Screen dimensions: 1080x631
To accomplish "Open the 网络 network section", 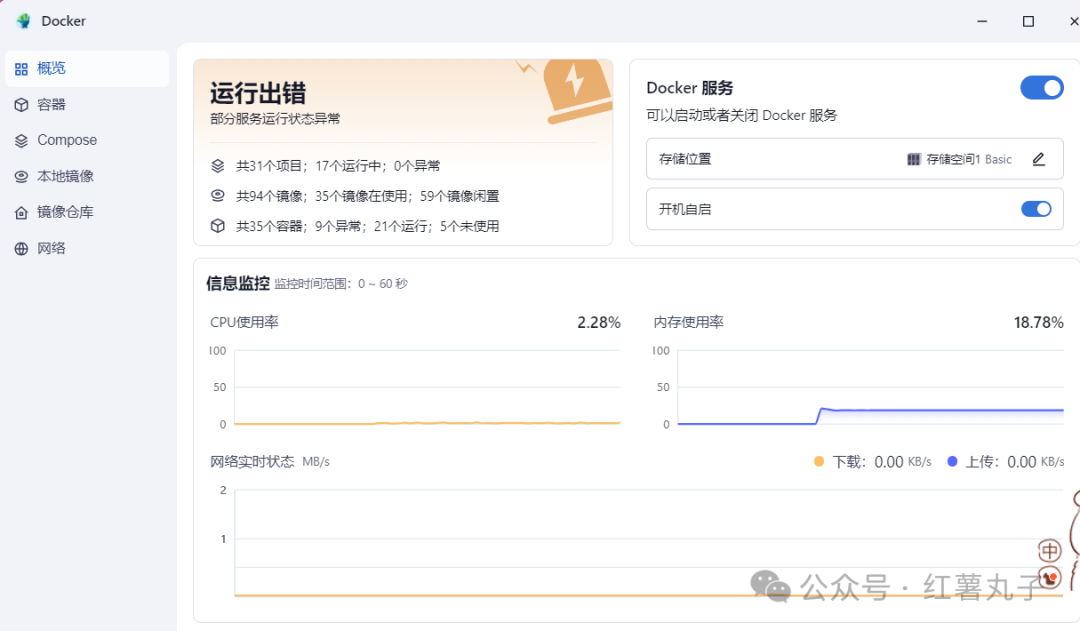I will tap(87, 249).
